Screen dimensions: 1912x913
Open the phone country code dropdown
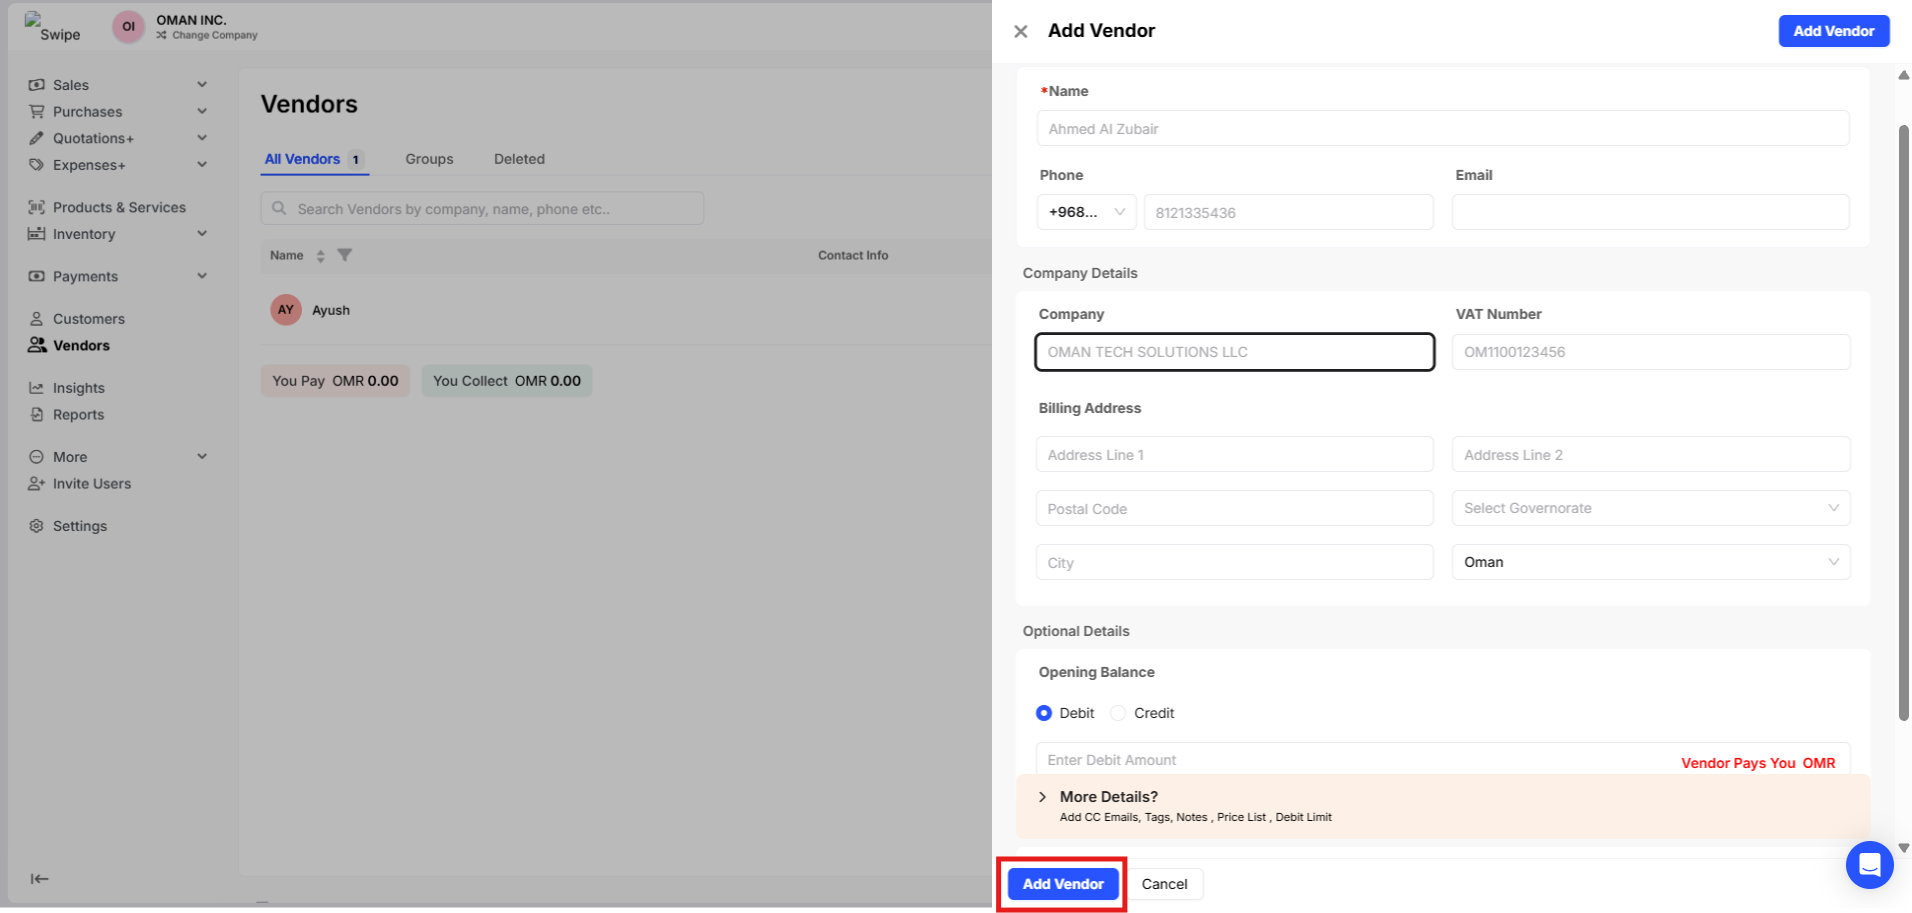pyautogui.click(x=1086, y=212)
